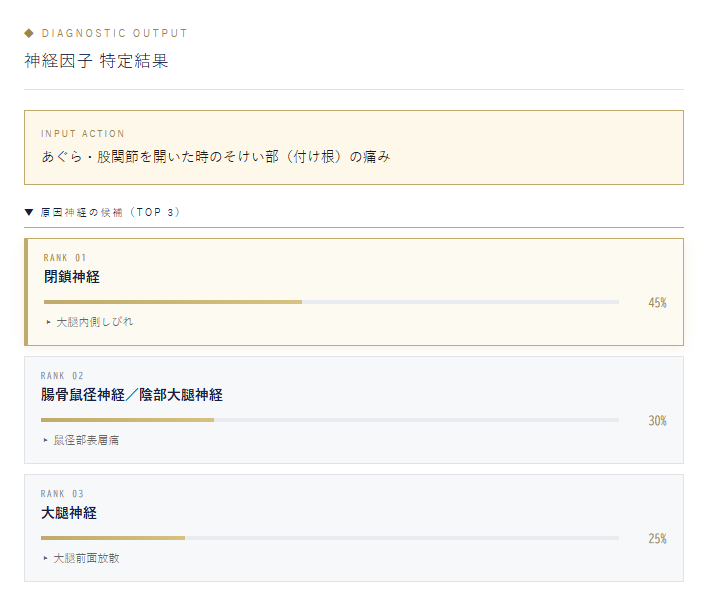This screenshot has height=594, width=709.
Task: Click the 大腿前面放散 symptom text
Action: 86,558
